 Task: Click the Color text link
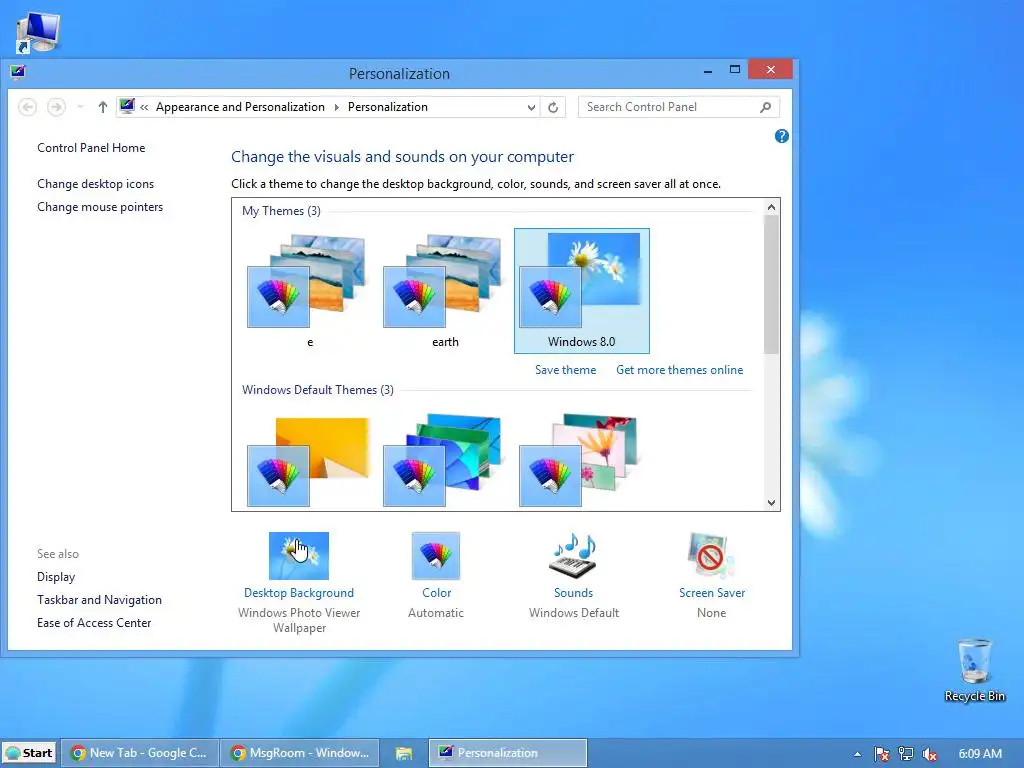[436, 592]
